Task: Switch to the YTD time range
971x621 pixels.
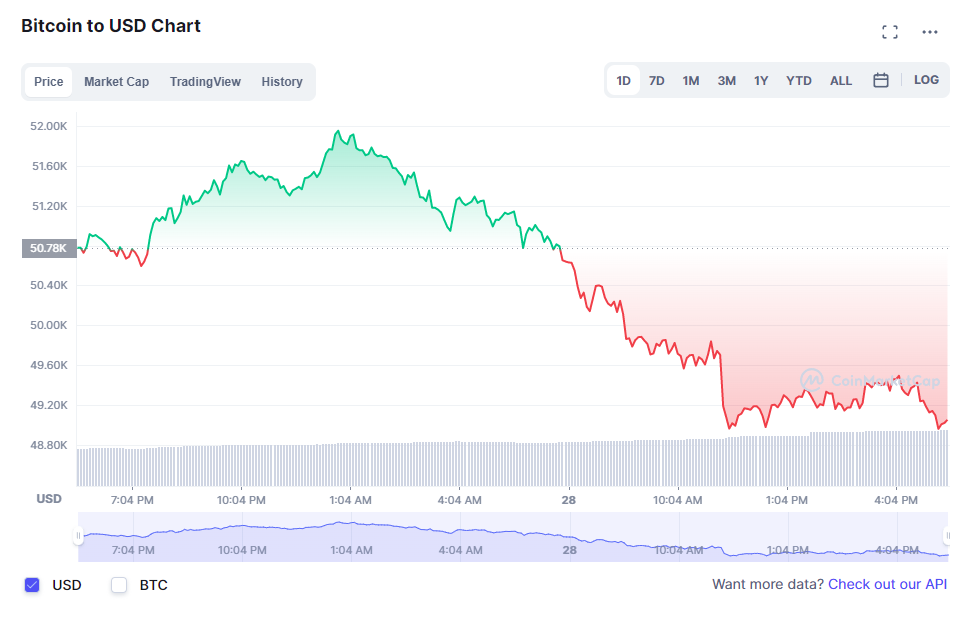Action: [798, 80]
